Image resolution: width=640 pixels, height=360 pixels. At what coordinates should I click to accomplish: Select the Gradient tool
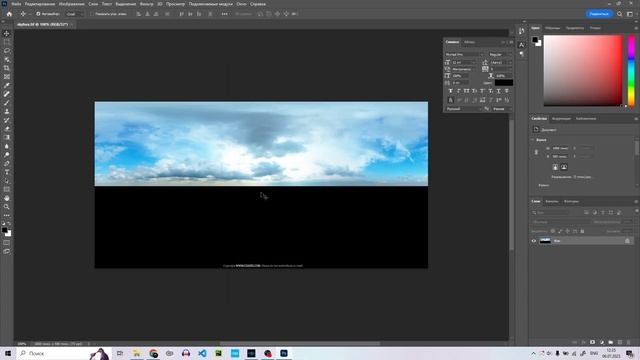(7, 138)
